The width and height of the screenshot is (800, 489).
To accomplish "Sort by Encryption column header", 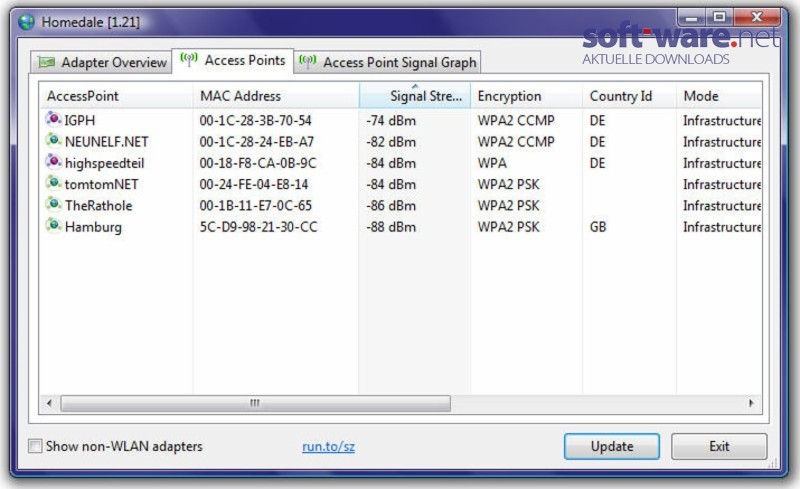I will coord(526,95).
